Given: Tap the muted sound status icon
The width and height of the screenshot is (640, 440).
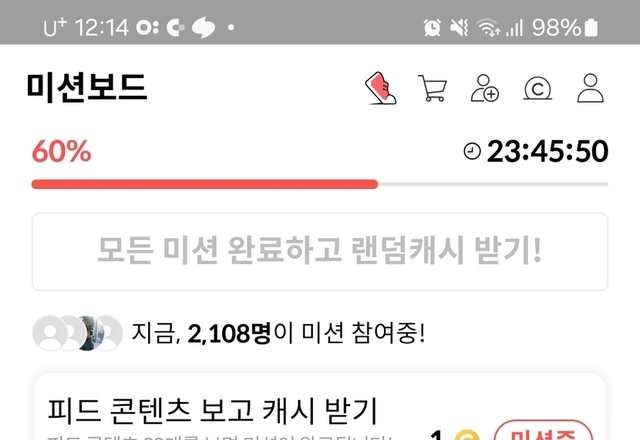Looking at the screenshot, I should click(459, 28).
